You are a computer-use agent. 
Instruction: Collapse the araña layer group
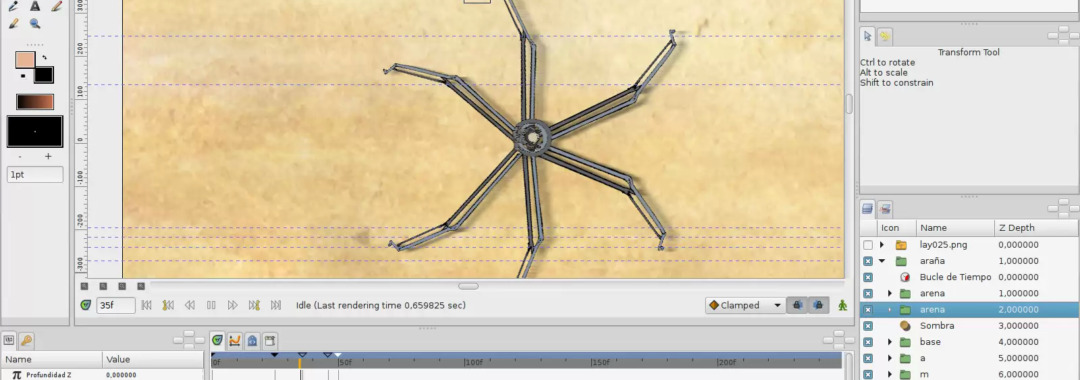[x=882, y=261]
